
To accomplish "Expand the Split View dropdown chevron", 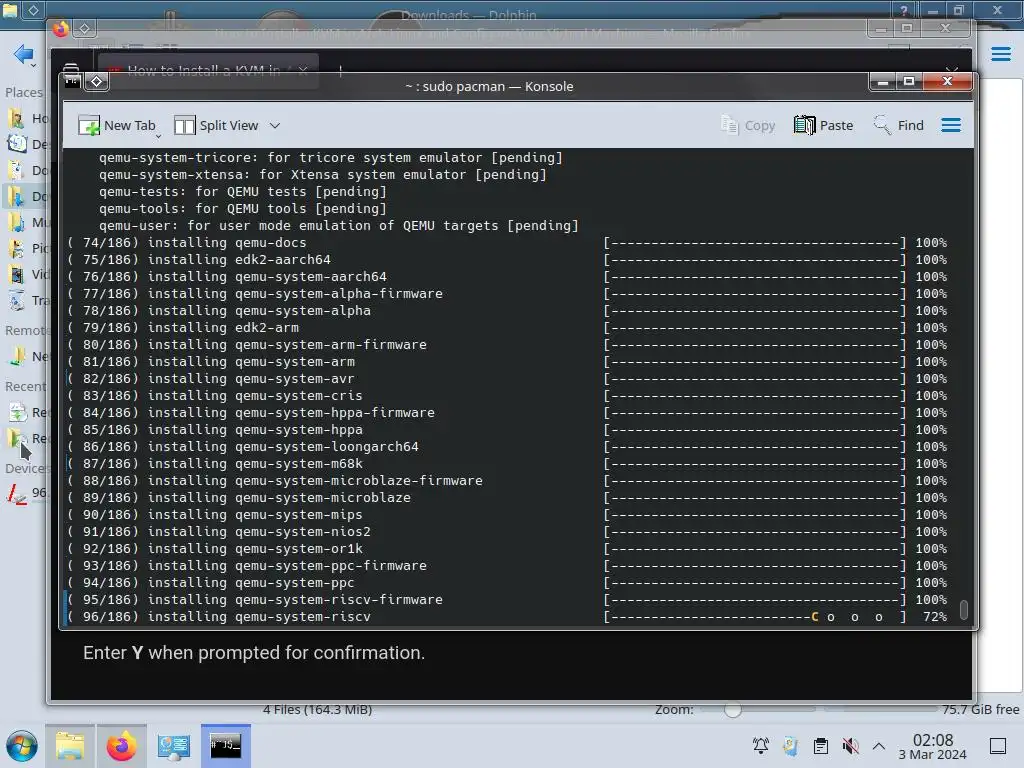I will tap(275, 125).
